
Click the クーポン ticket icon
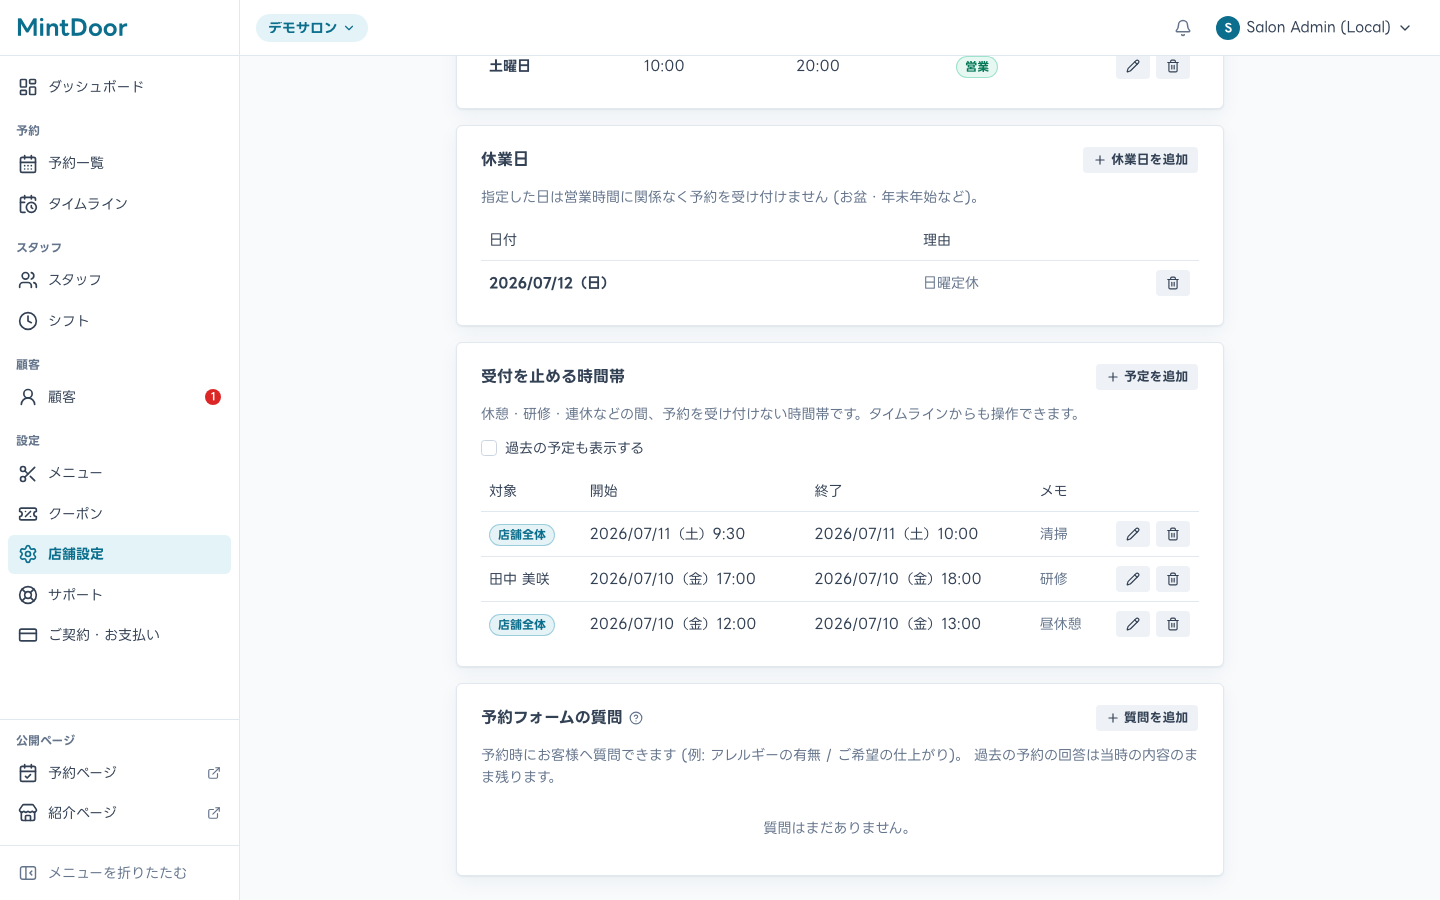click(x=28, y=514)
